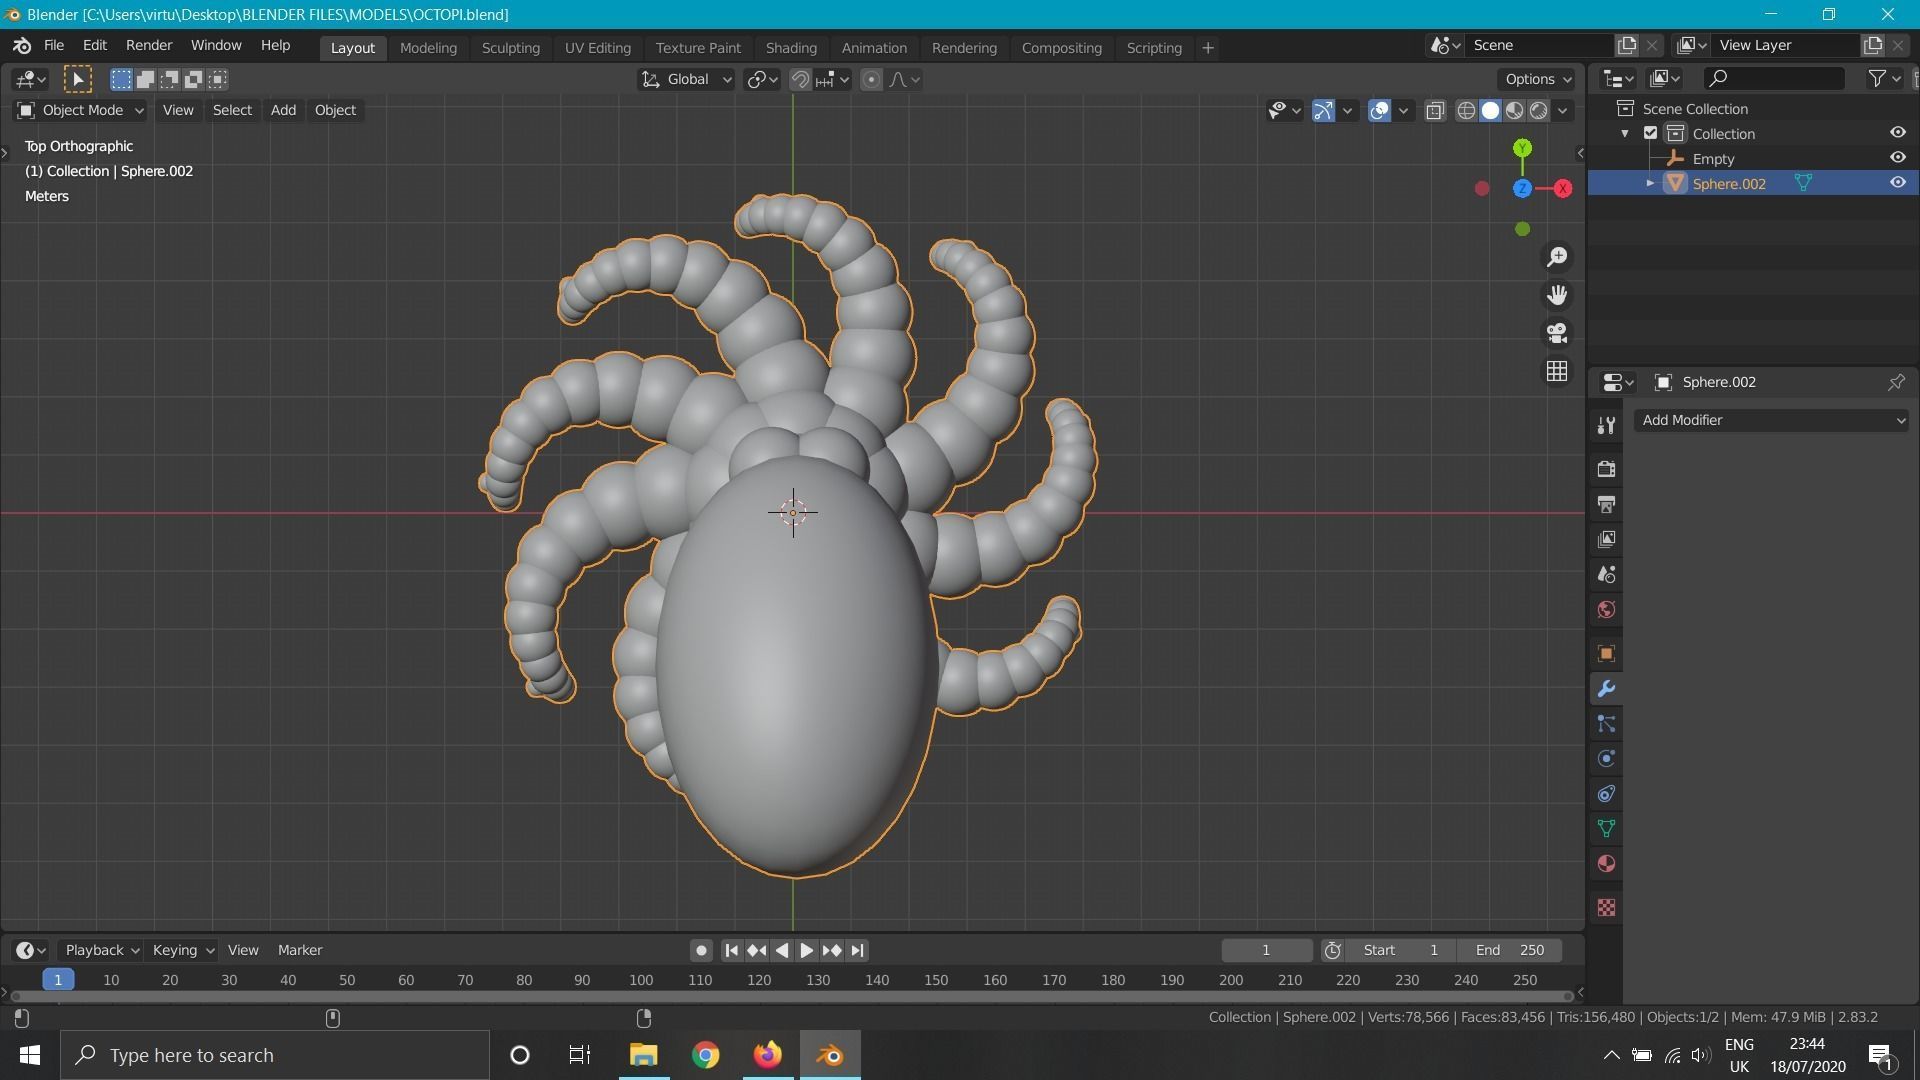1920x1080 pixels.
Task: Click the outliner filter funnel icon
Action: tap(1877, 78)
